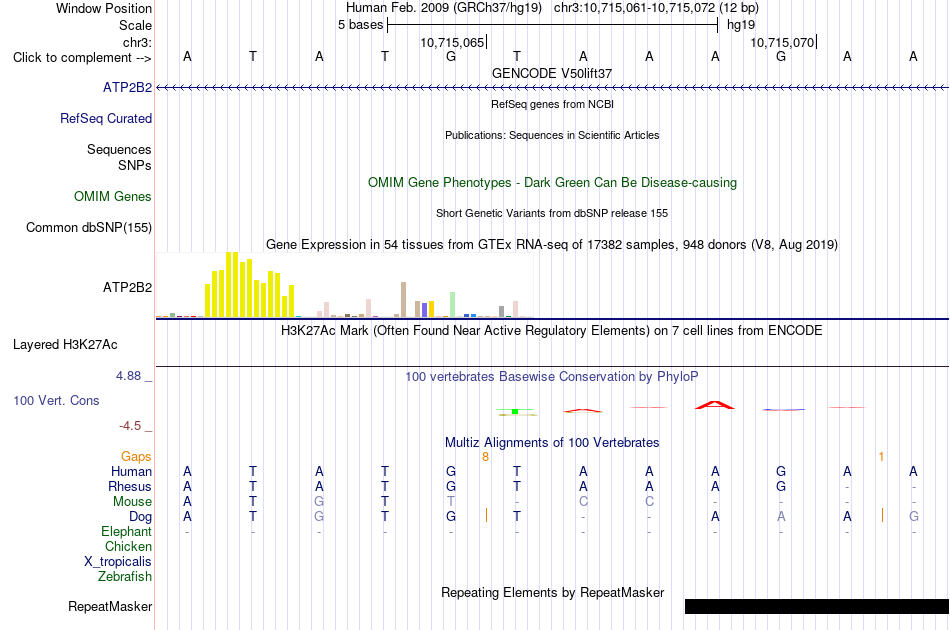This screenshot has height=630, width=950.
Task: Click the Mouse alignment row label
Action: pos(132,502)
